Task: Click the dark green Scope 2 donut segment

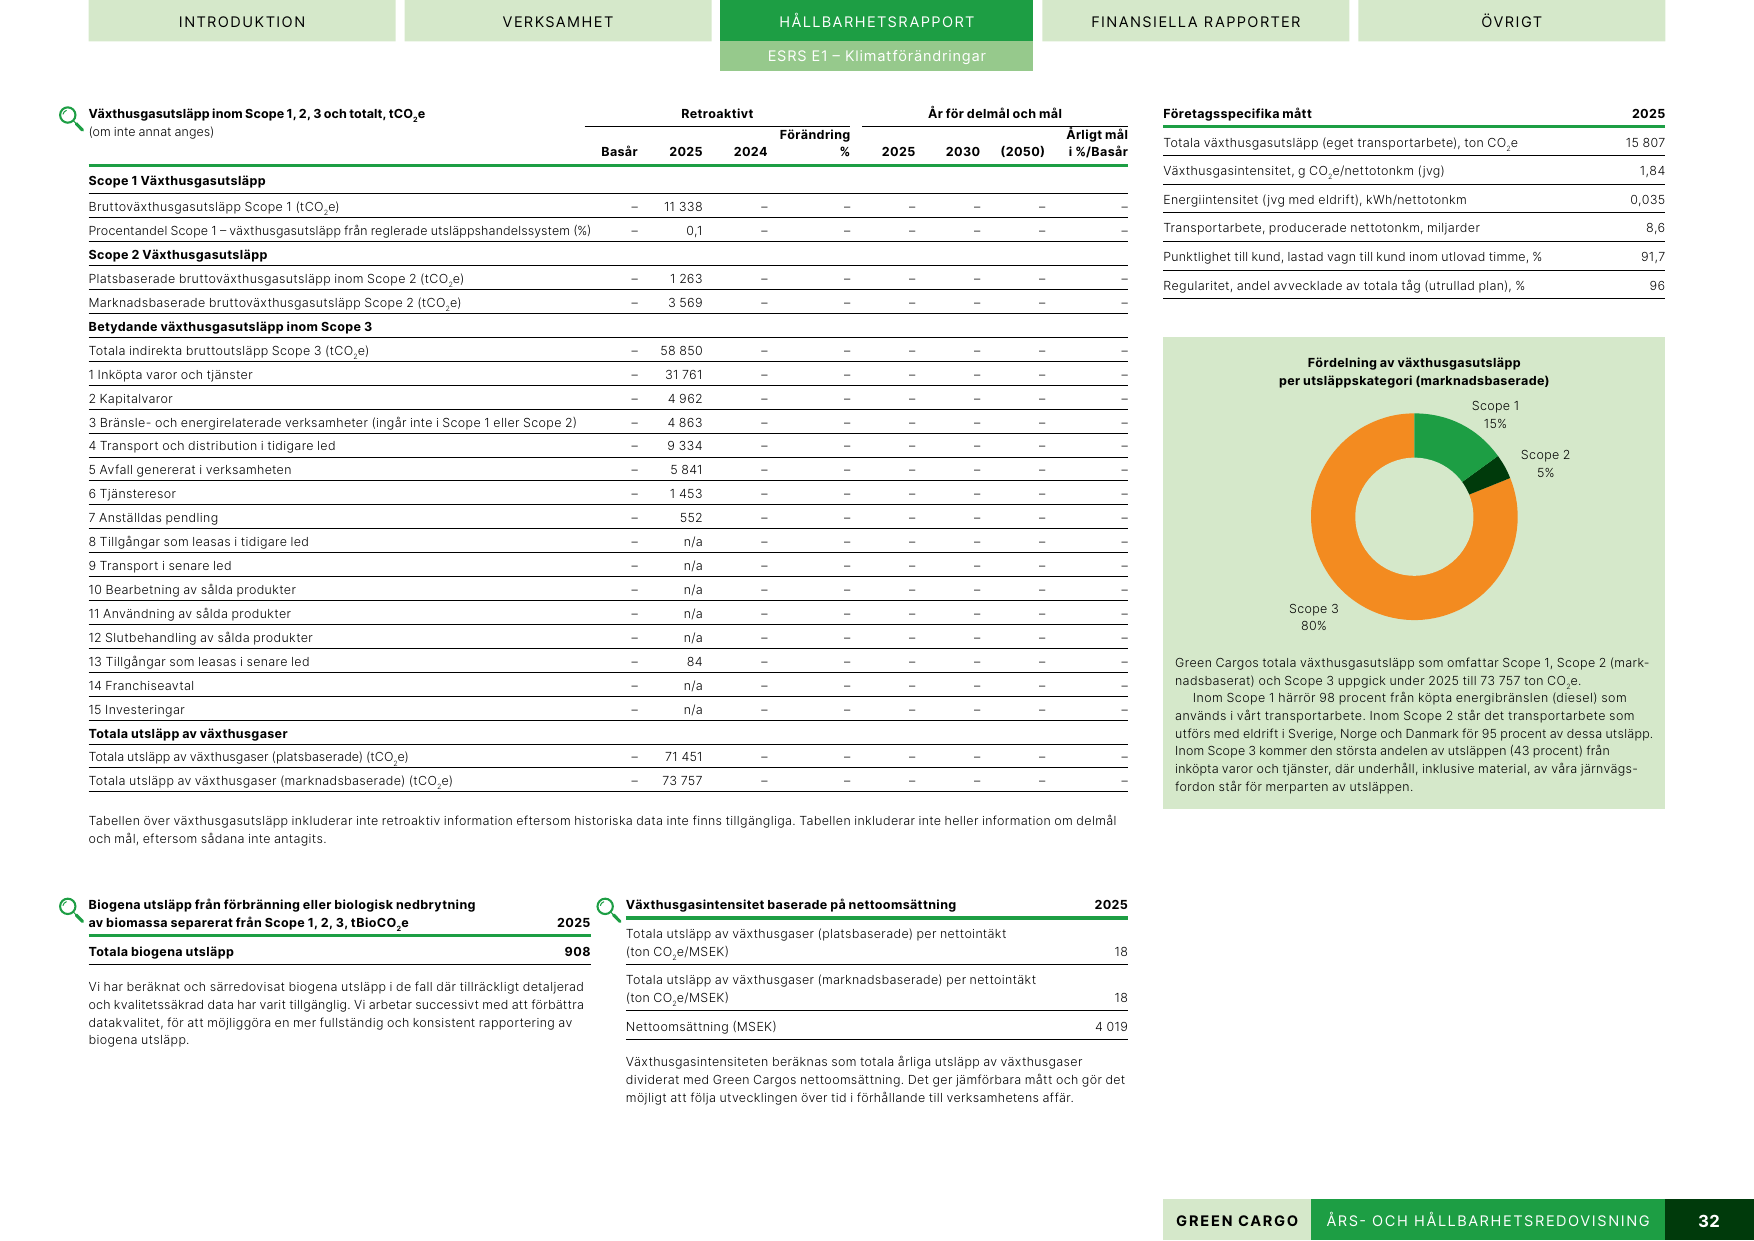Action: click(x=1489, y=475)
